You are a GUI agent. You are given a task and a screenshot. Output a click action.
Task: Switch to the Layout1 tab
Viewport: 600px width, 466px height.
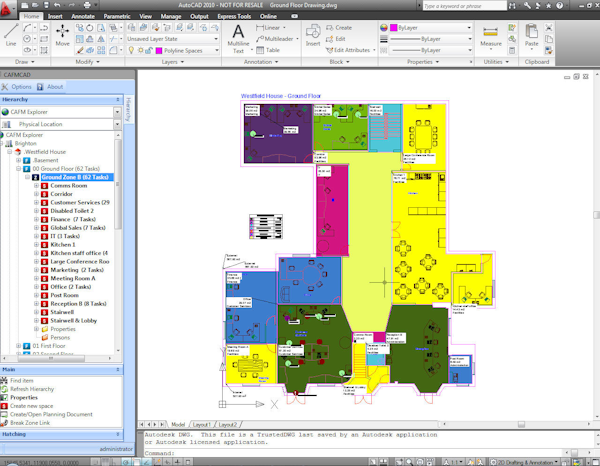202,424
